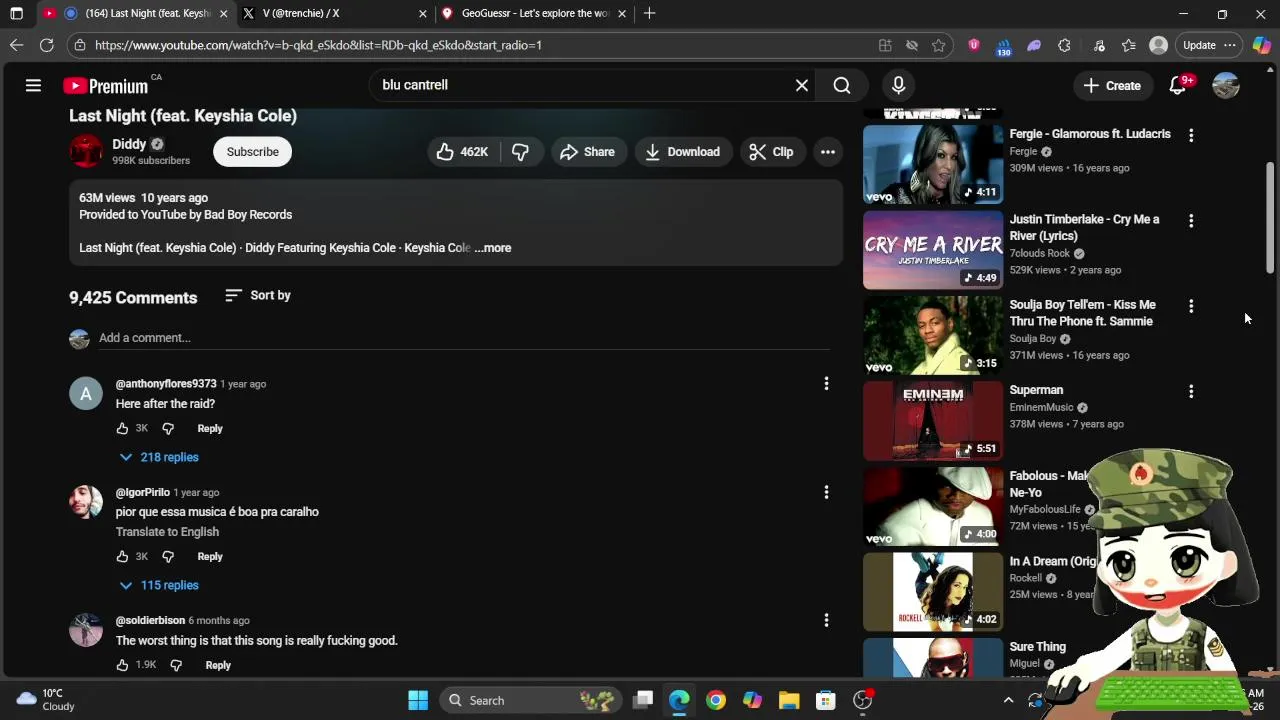The width and height of the screenshot is (1280, 720).
Task: Open options menu for anthonyflores9373's comment
Action: [x=826, y=384]
